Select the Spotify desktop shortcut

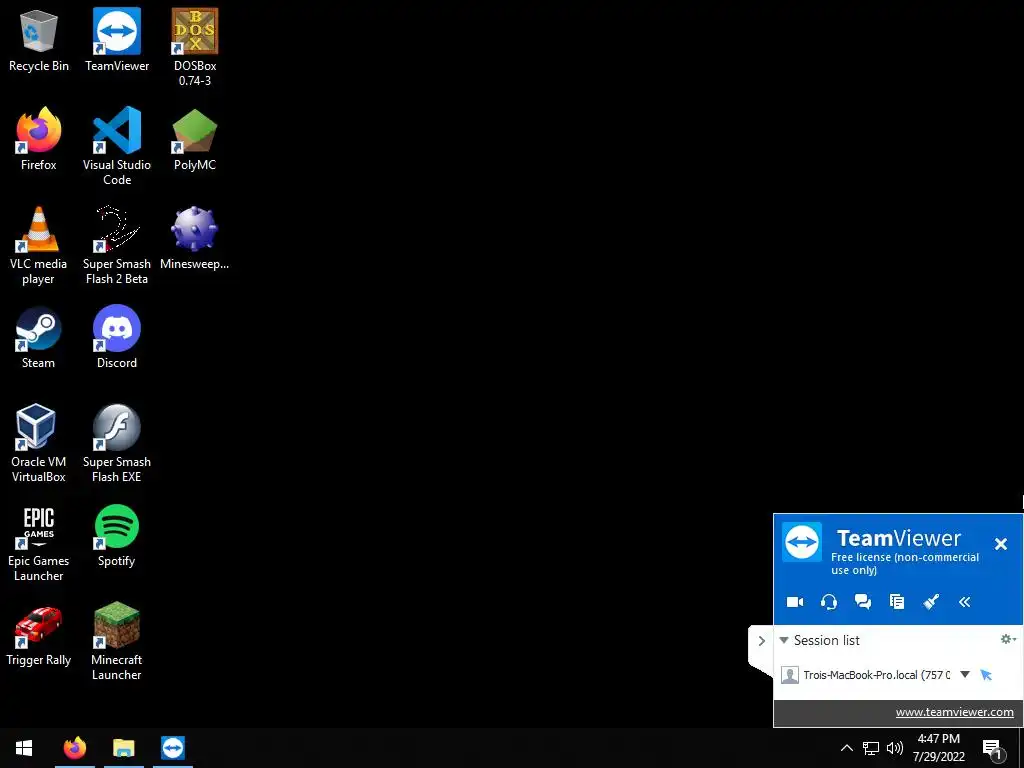coord(117,536)
